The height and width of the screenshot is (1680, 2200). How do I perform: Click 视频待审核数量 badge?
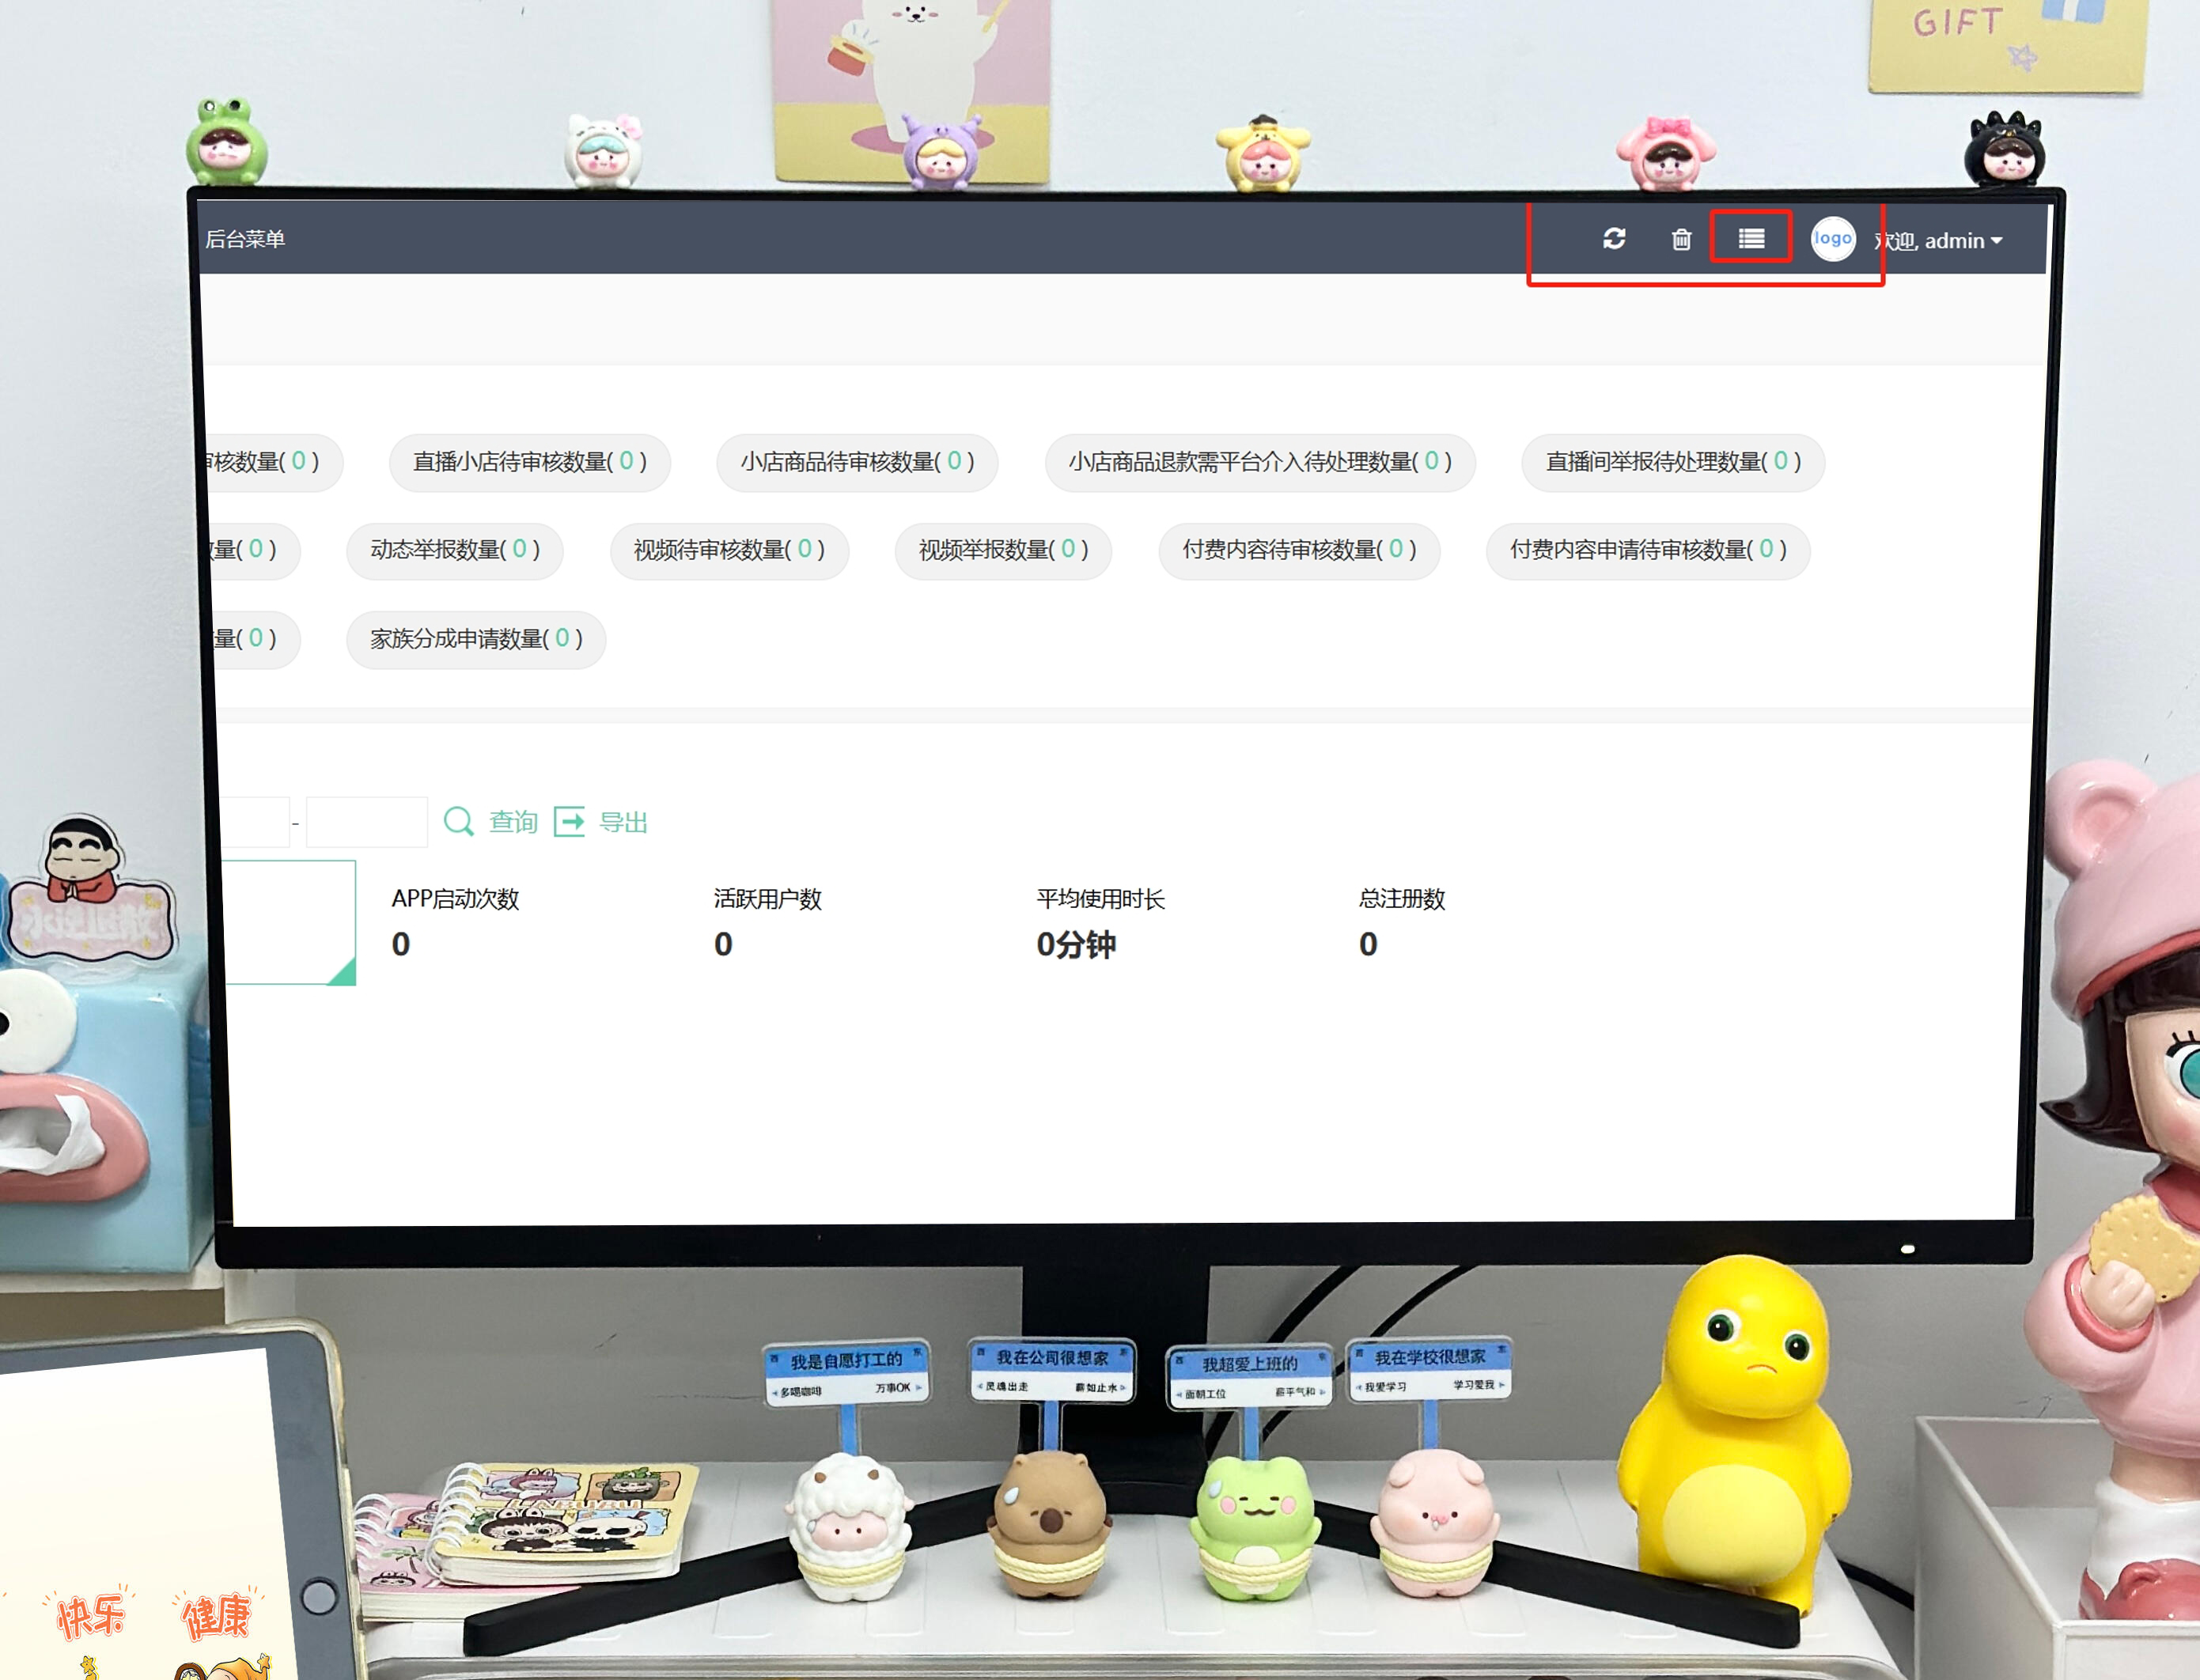[729, 550]
